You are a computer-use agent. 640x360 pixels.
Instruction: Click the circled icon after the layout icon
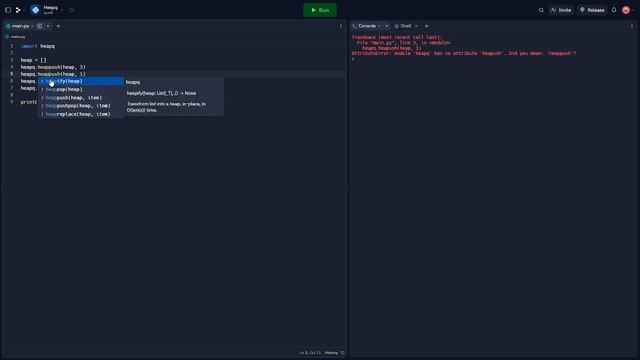[x=48, y=26]
